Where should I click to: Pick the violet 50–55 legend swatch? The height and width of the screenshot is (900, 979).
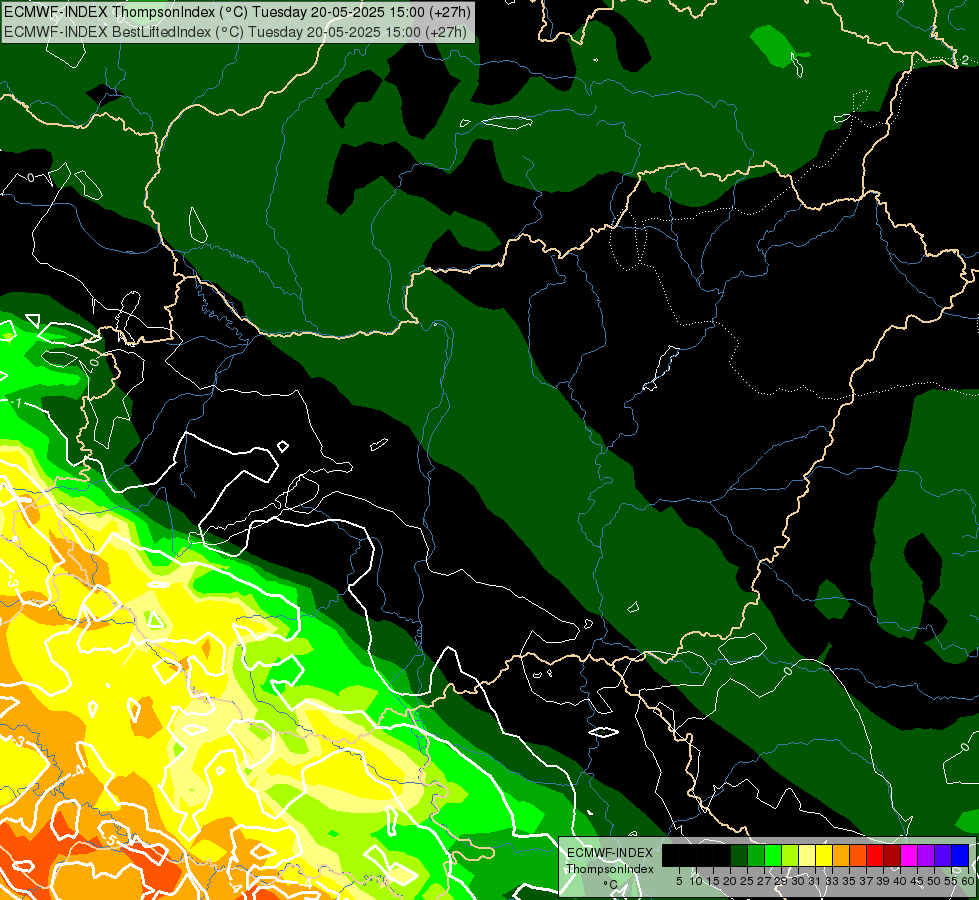pos(943,855)
